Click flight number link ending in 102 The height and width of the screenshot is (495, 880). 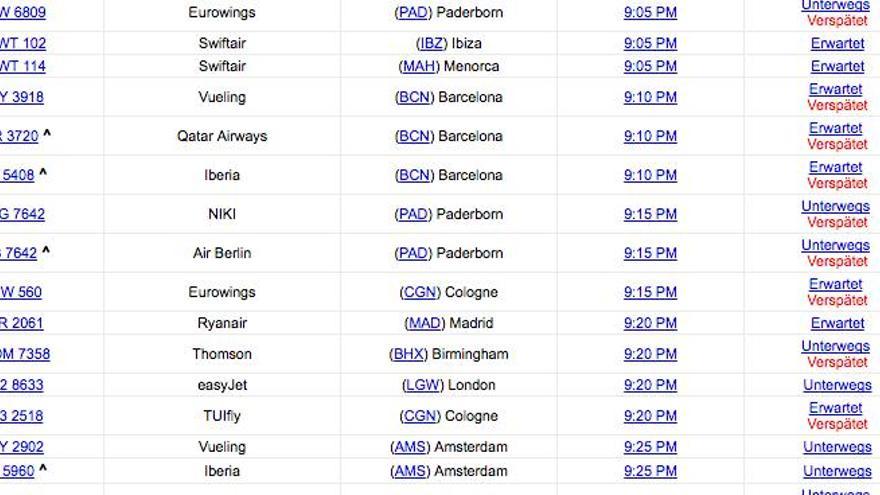click(23, 43)
